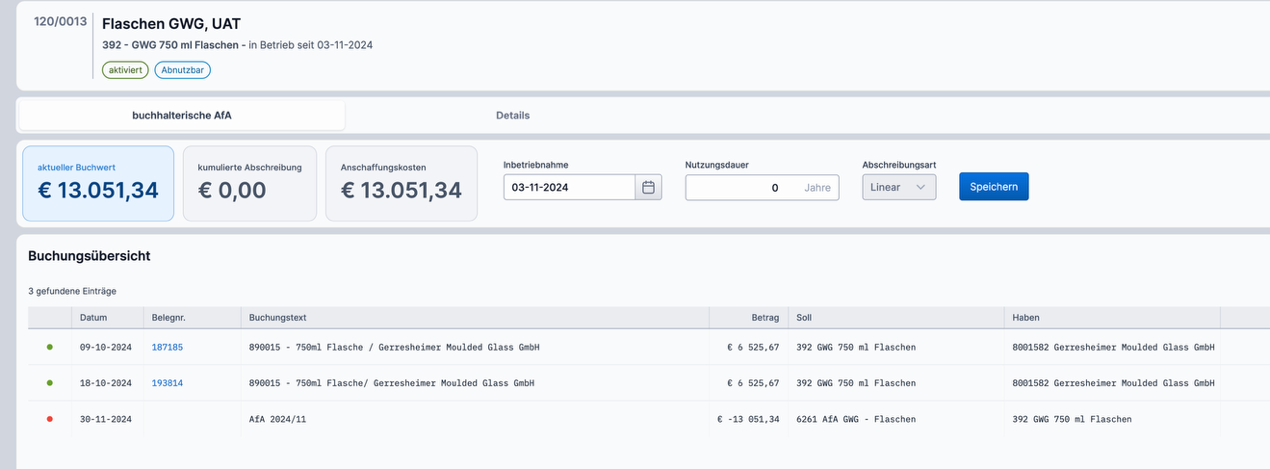Click the red status dot for AfA 2024/11
The width and height of the screenshot is (1270, 469).
50,419
